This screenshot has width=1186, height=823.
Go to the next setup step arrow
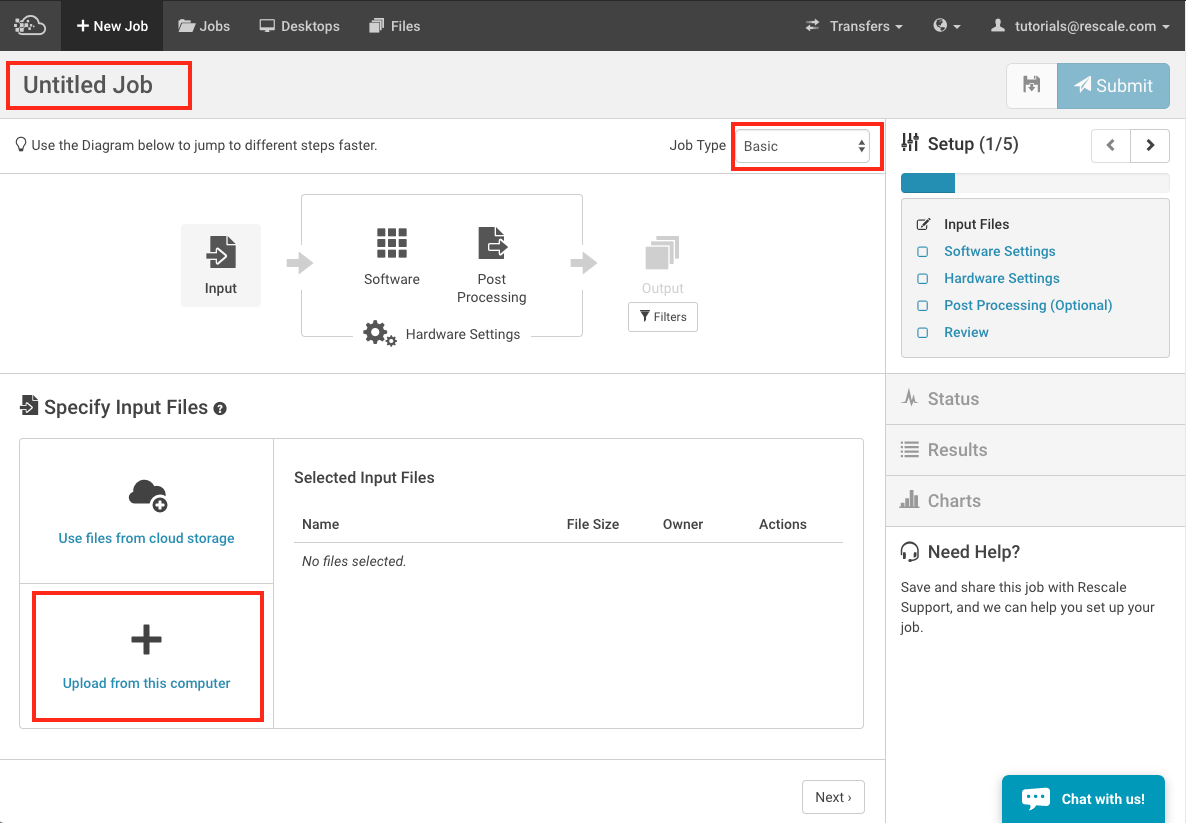[1150, 145]
